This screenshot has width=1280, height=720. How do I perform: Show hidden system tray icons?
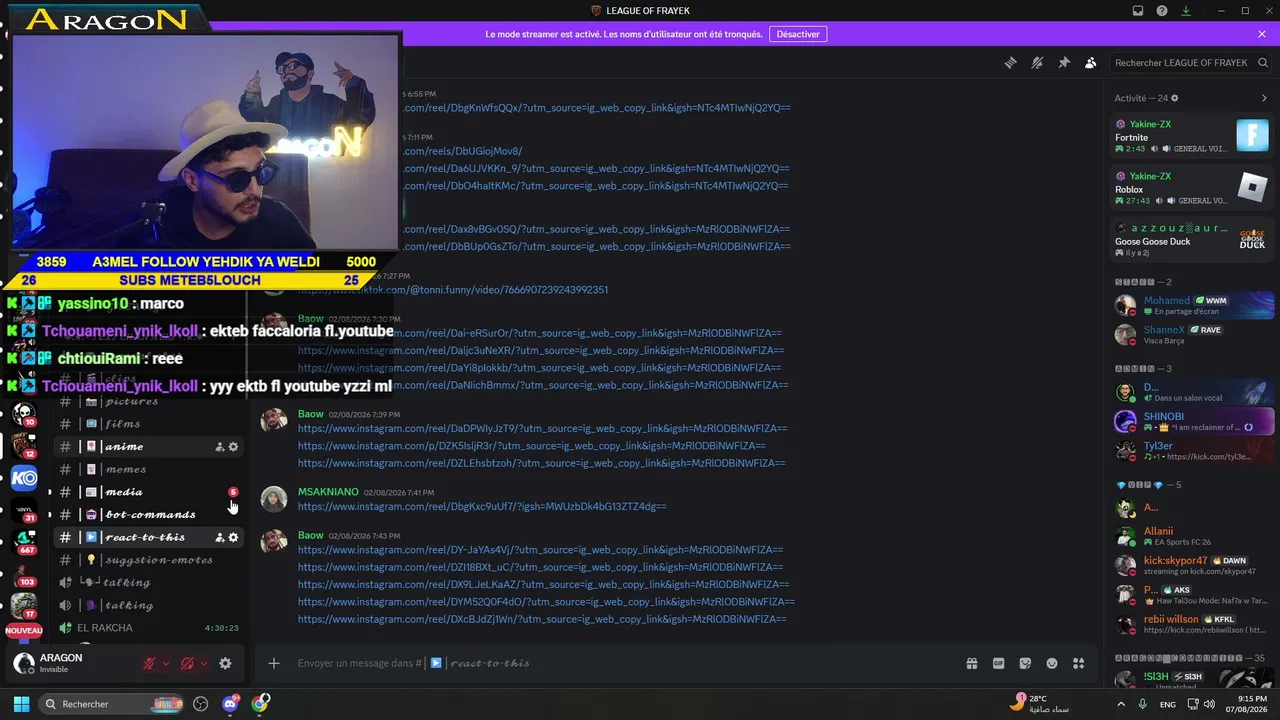click(1120, 704)
